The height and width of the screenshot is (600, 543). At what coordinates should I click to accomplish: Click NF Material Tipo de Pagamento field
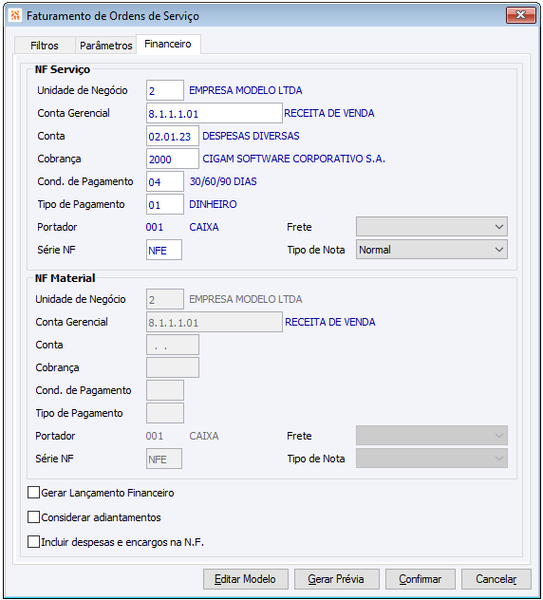(165, 413)
